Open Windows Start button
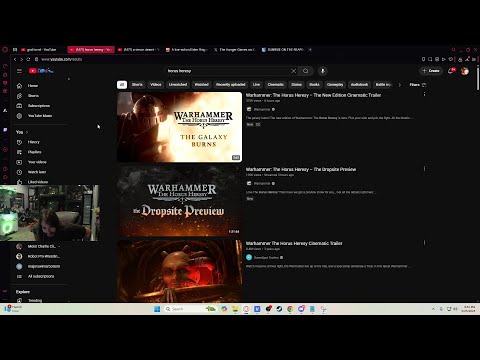This screenshot has height=360, width=480. tap(157, 309)
